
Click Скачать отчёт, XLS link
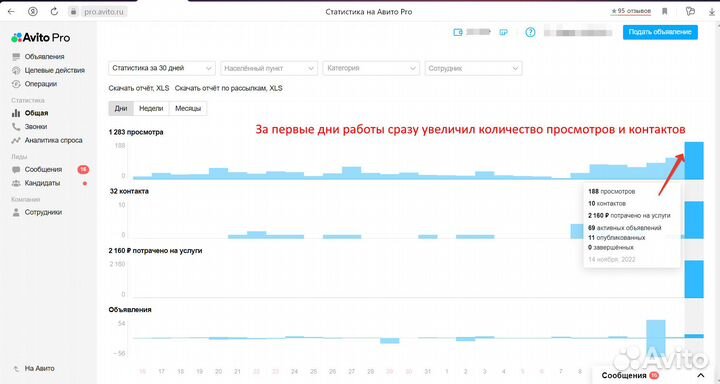click(x=139, y=88)
